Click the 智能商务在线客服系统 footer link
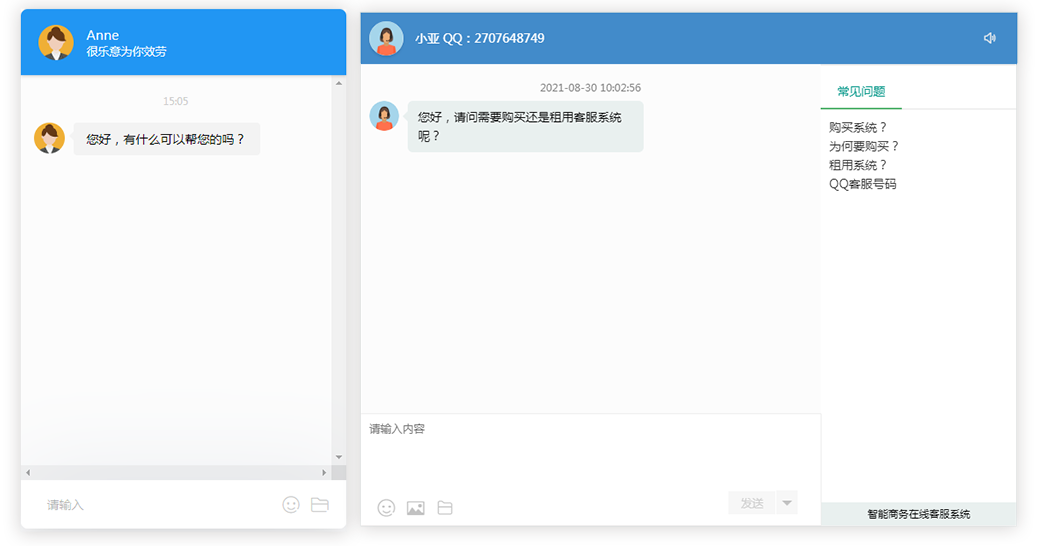 918,514
